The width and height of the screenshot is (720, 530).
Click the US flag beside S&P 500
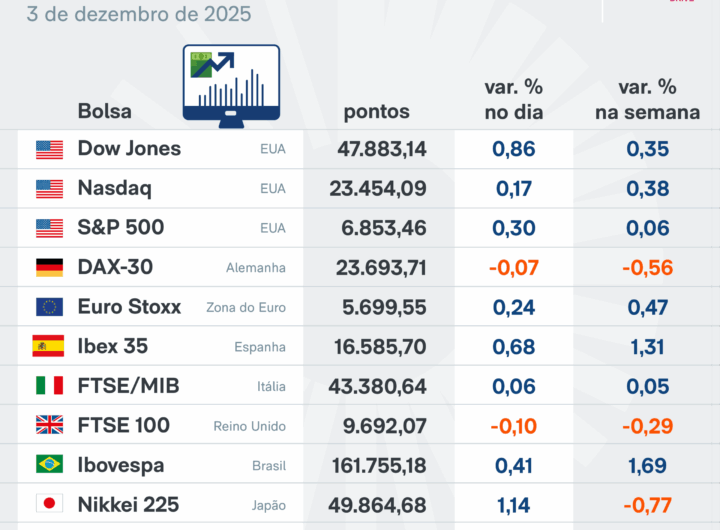pyautogui.click(x=49, y=228)
